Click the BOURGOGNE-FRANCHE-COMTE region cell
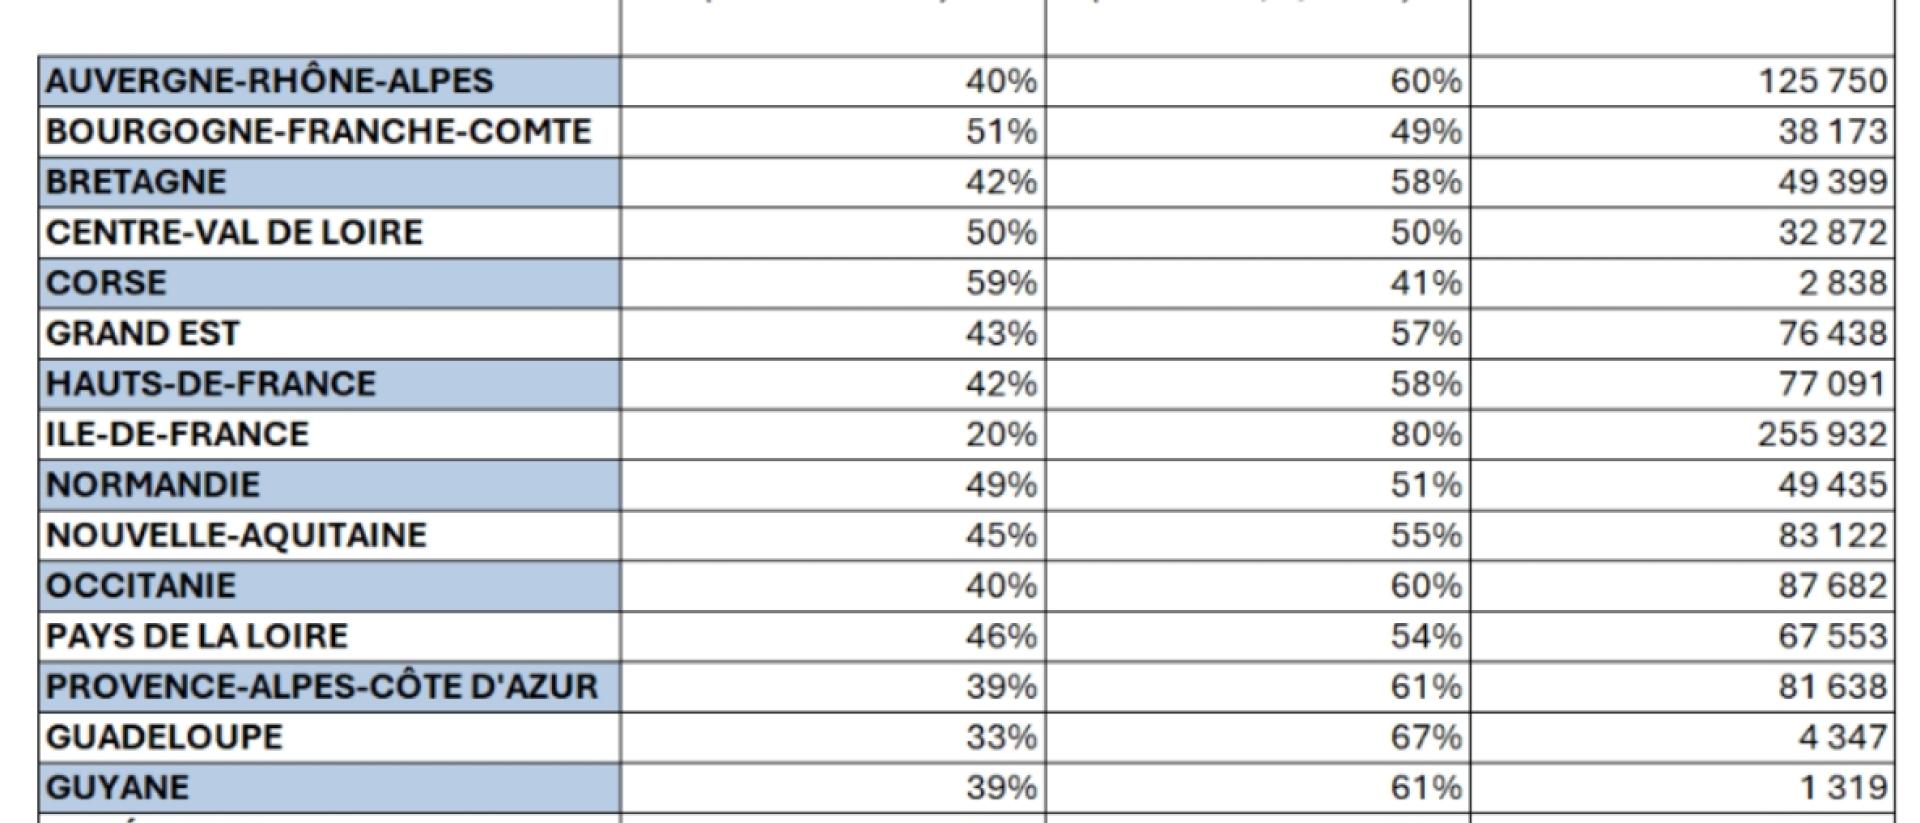The height and width of the screenshot is (823, 1920). (x=319, y=132)
